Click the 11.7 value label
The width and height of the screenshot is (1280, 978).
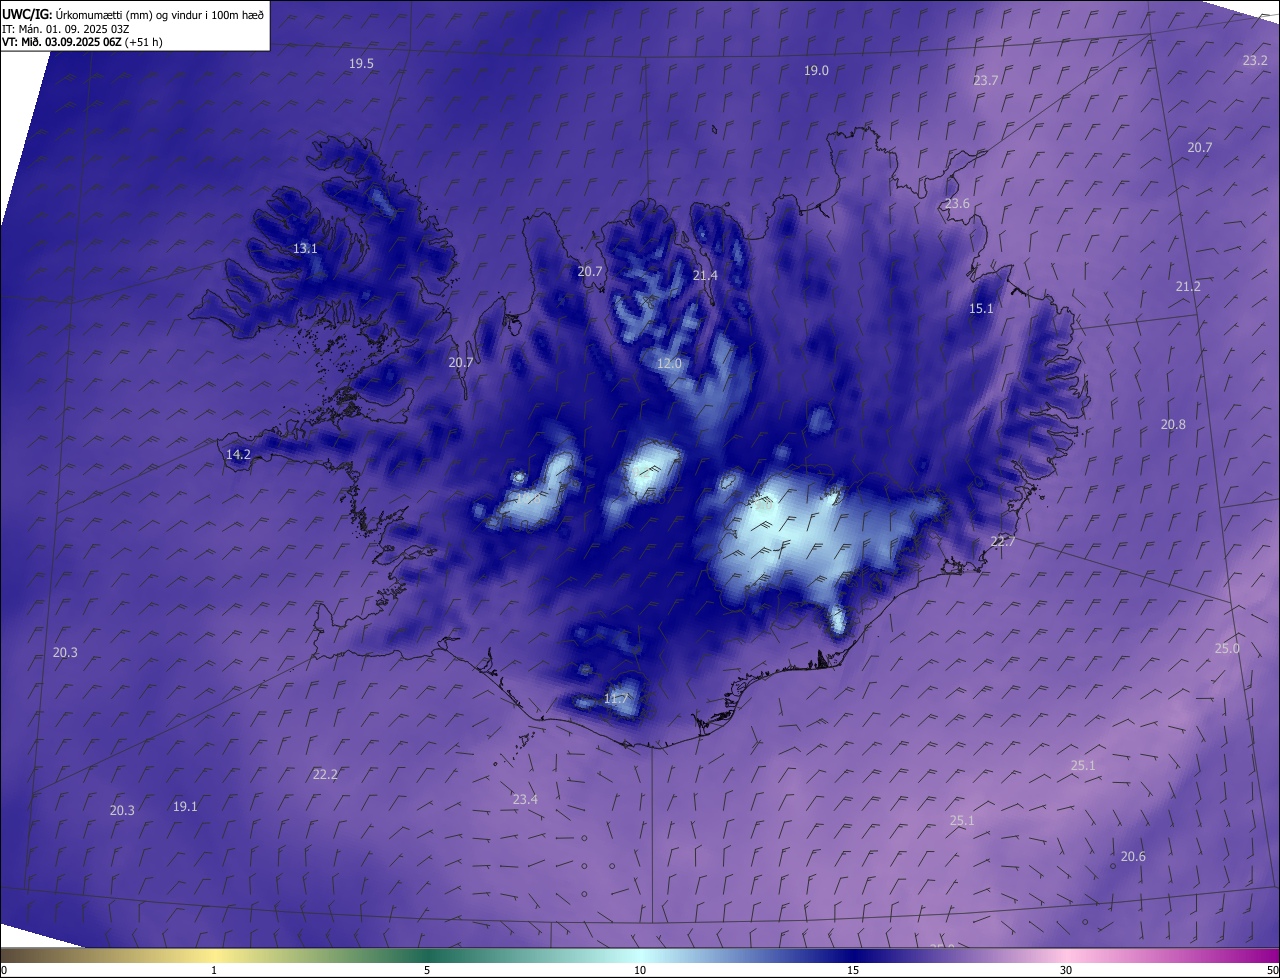616,698
